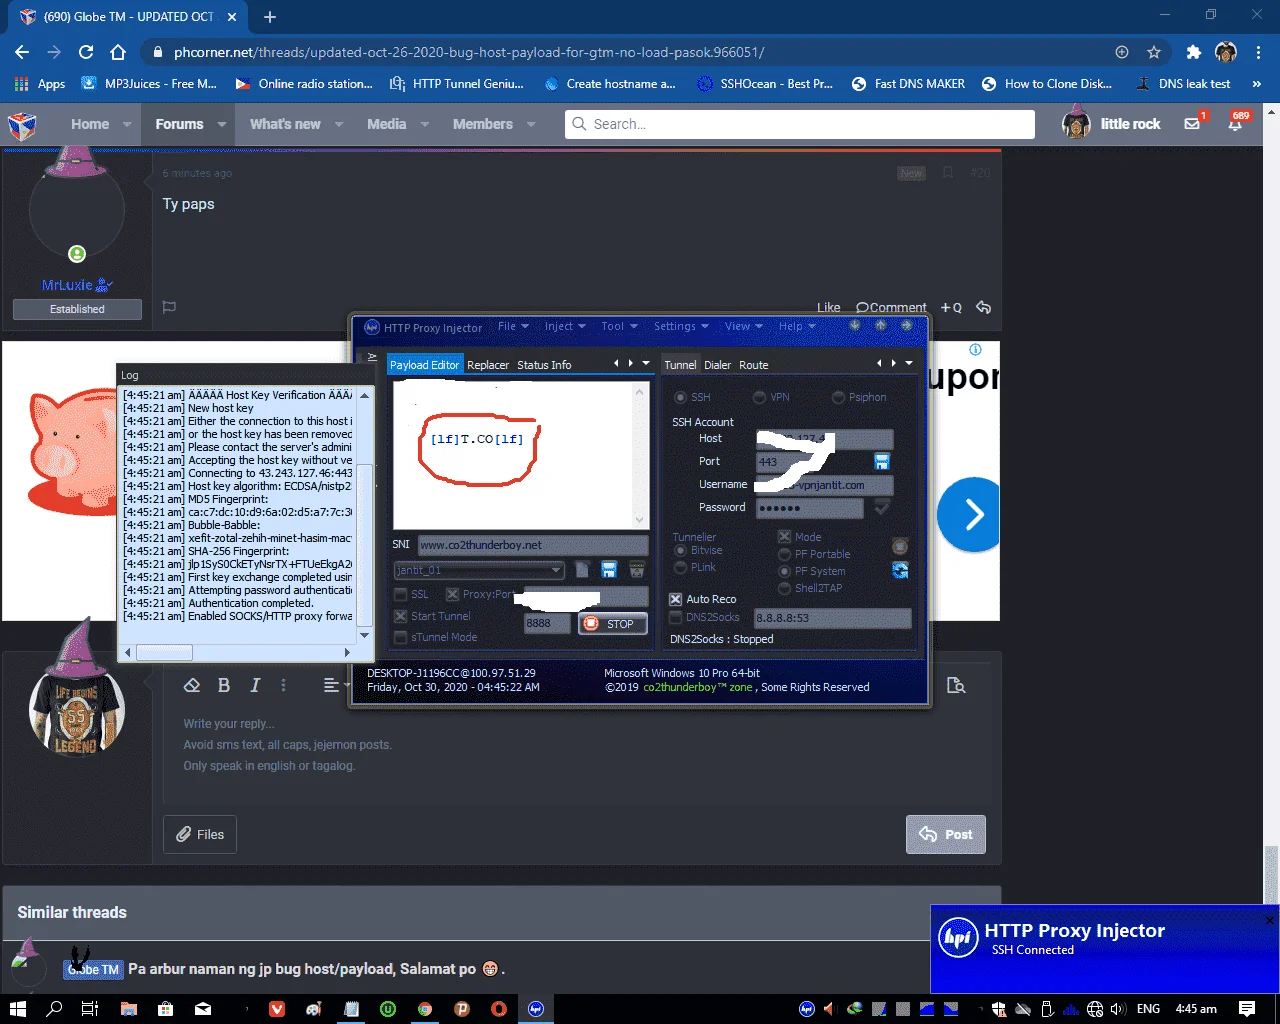
Task: Click the down-arrow icon in HTTP Proxy Injector title bar
Action: [x=855, y=326]
